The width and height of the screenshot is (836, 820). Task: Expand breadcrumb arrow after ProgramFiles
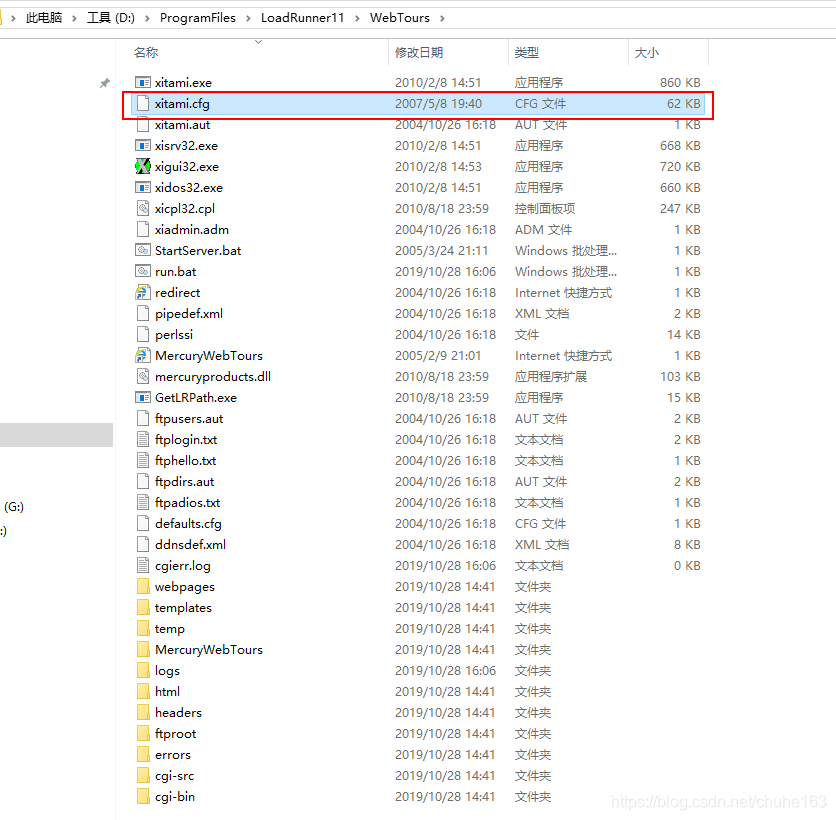tap(248, 18)
